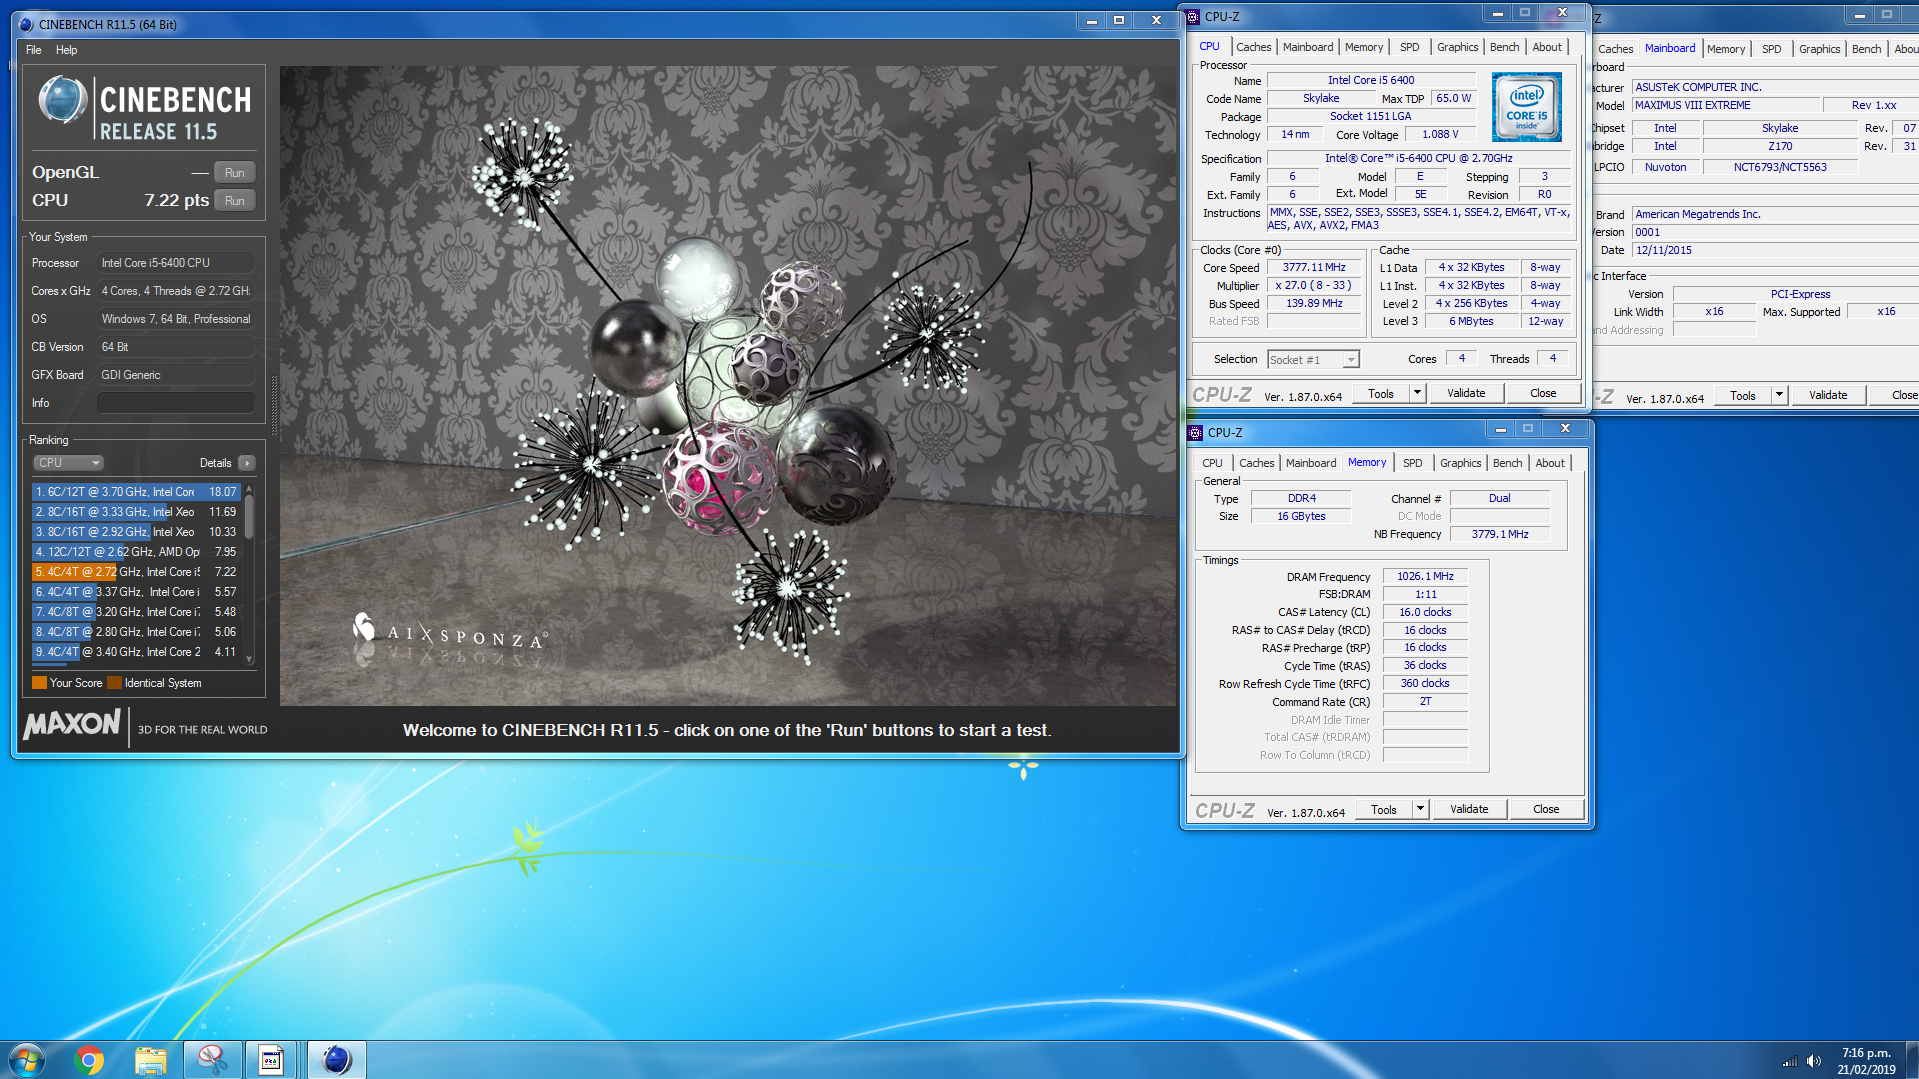Viewport: 1919px width, 1079px height.
Task: Click the Show Desktop strip on taskbar
Action: [1912, 1060]
